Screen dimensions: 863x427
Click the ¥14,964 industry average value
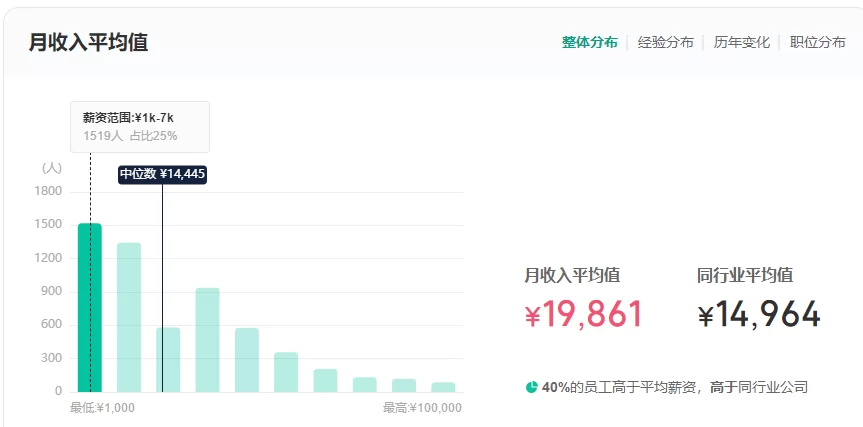click(759, 315)
